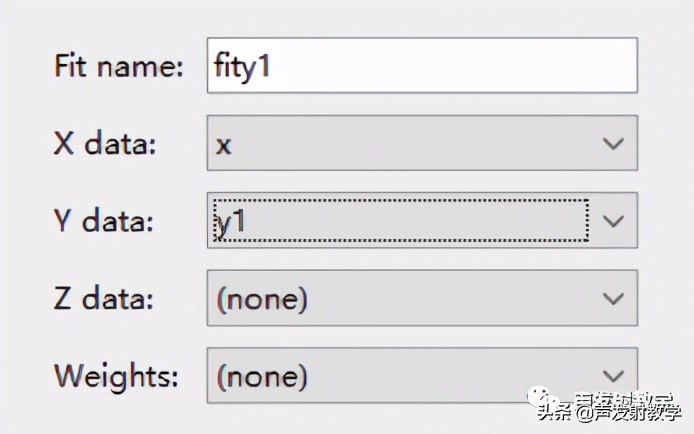694x434 pixels.
Task: Open the X data dropdown
Action: point(421,143)
